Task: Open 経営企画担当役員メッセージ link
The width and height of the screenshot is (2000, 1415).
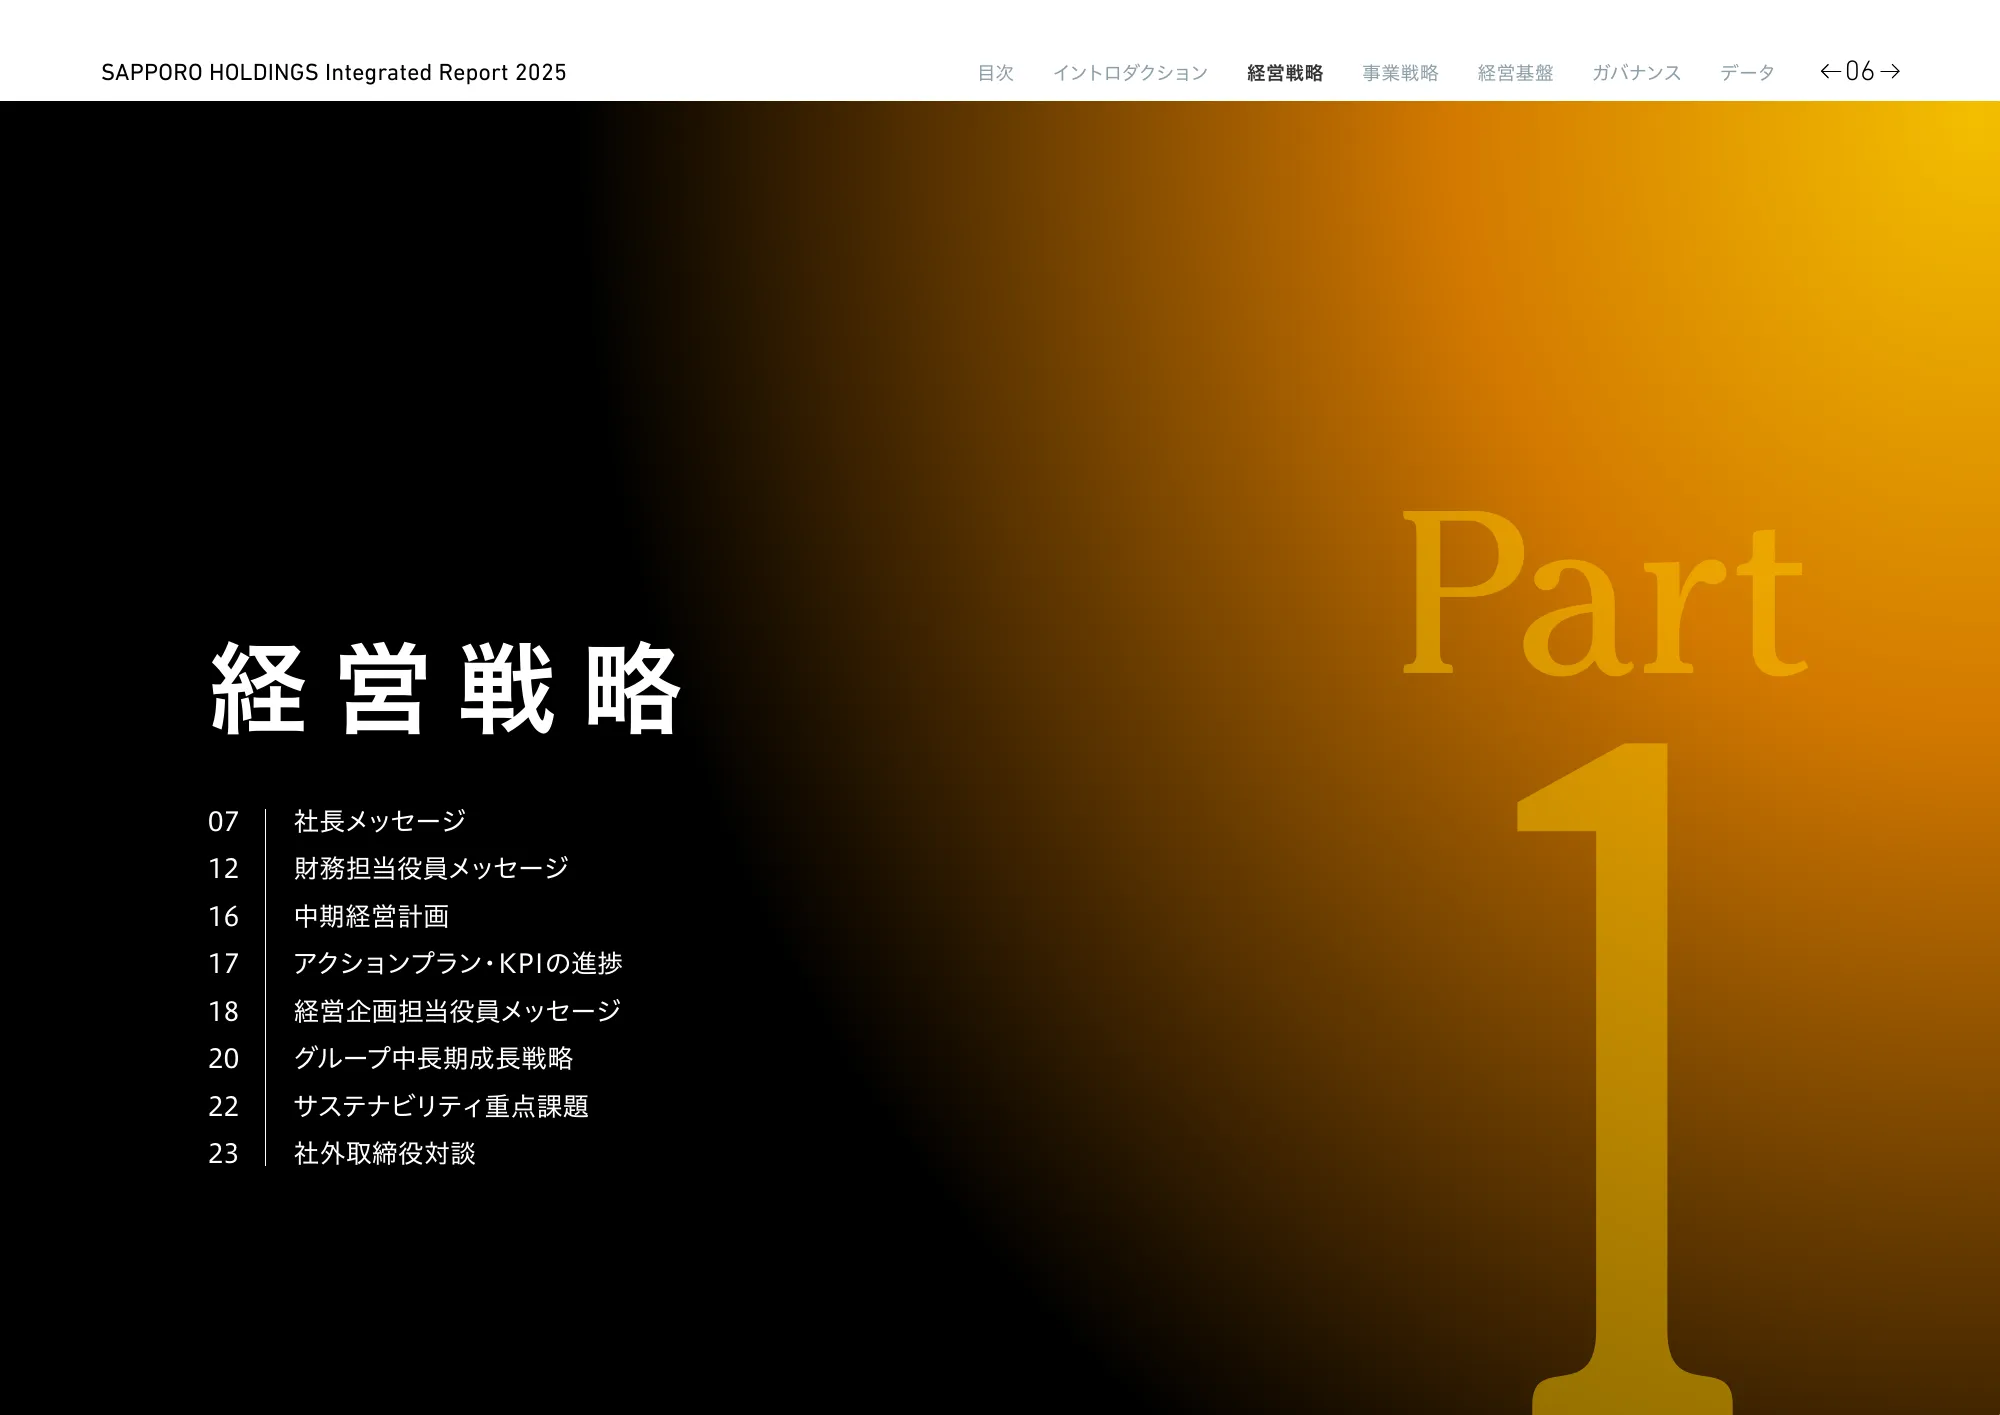Action: click(x=457, y=1011)
